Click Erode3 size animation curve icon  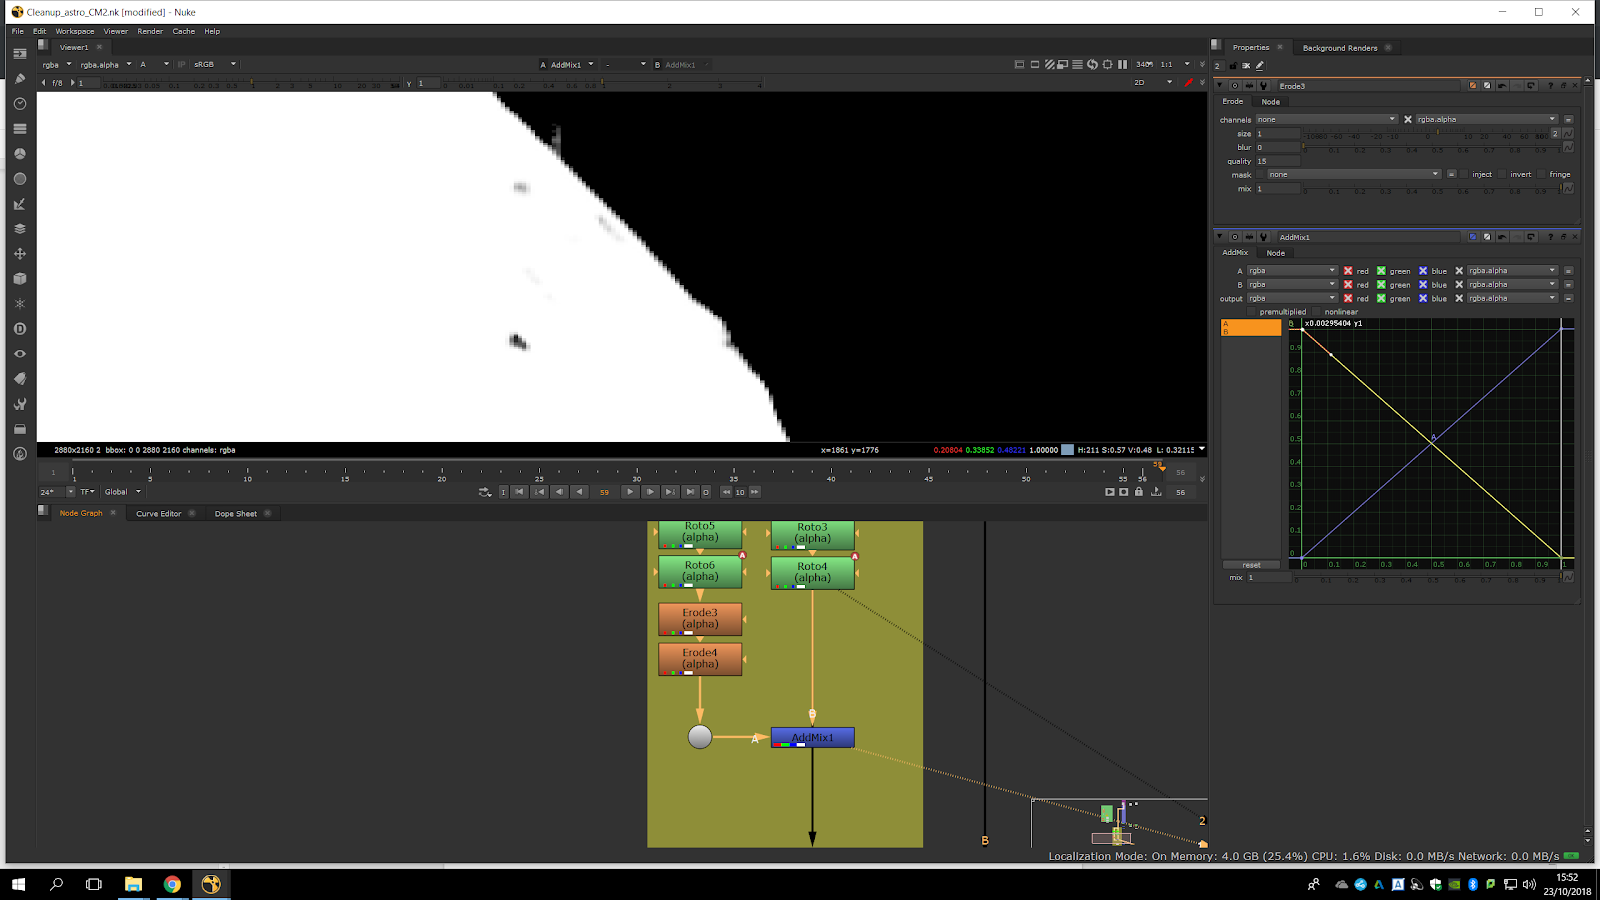coord(1568,133)
